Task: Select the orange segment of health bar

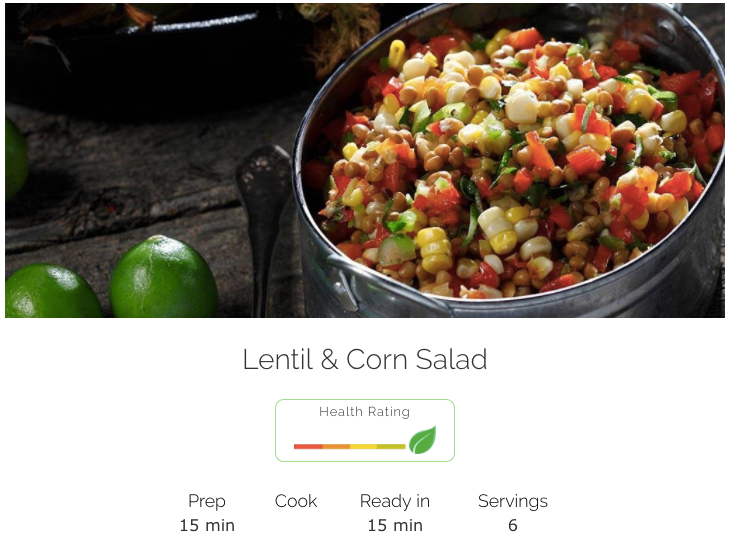Action: coord(336,446)
